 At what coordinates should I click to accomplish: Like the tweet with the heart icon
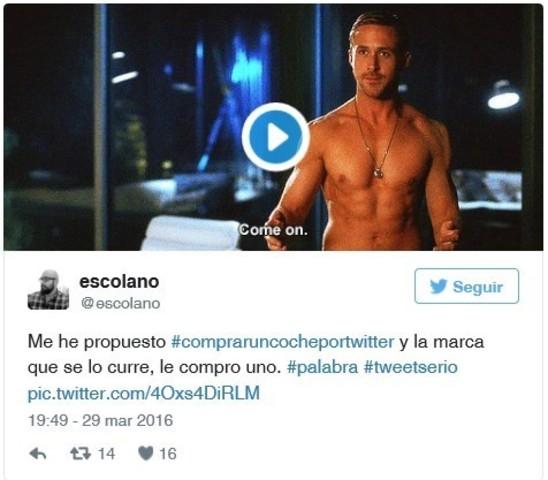coord(146,454)
